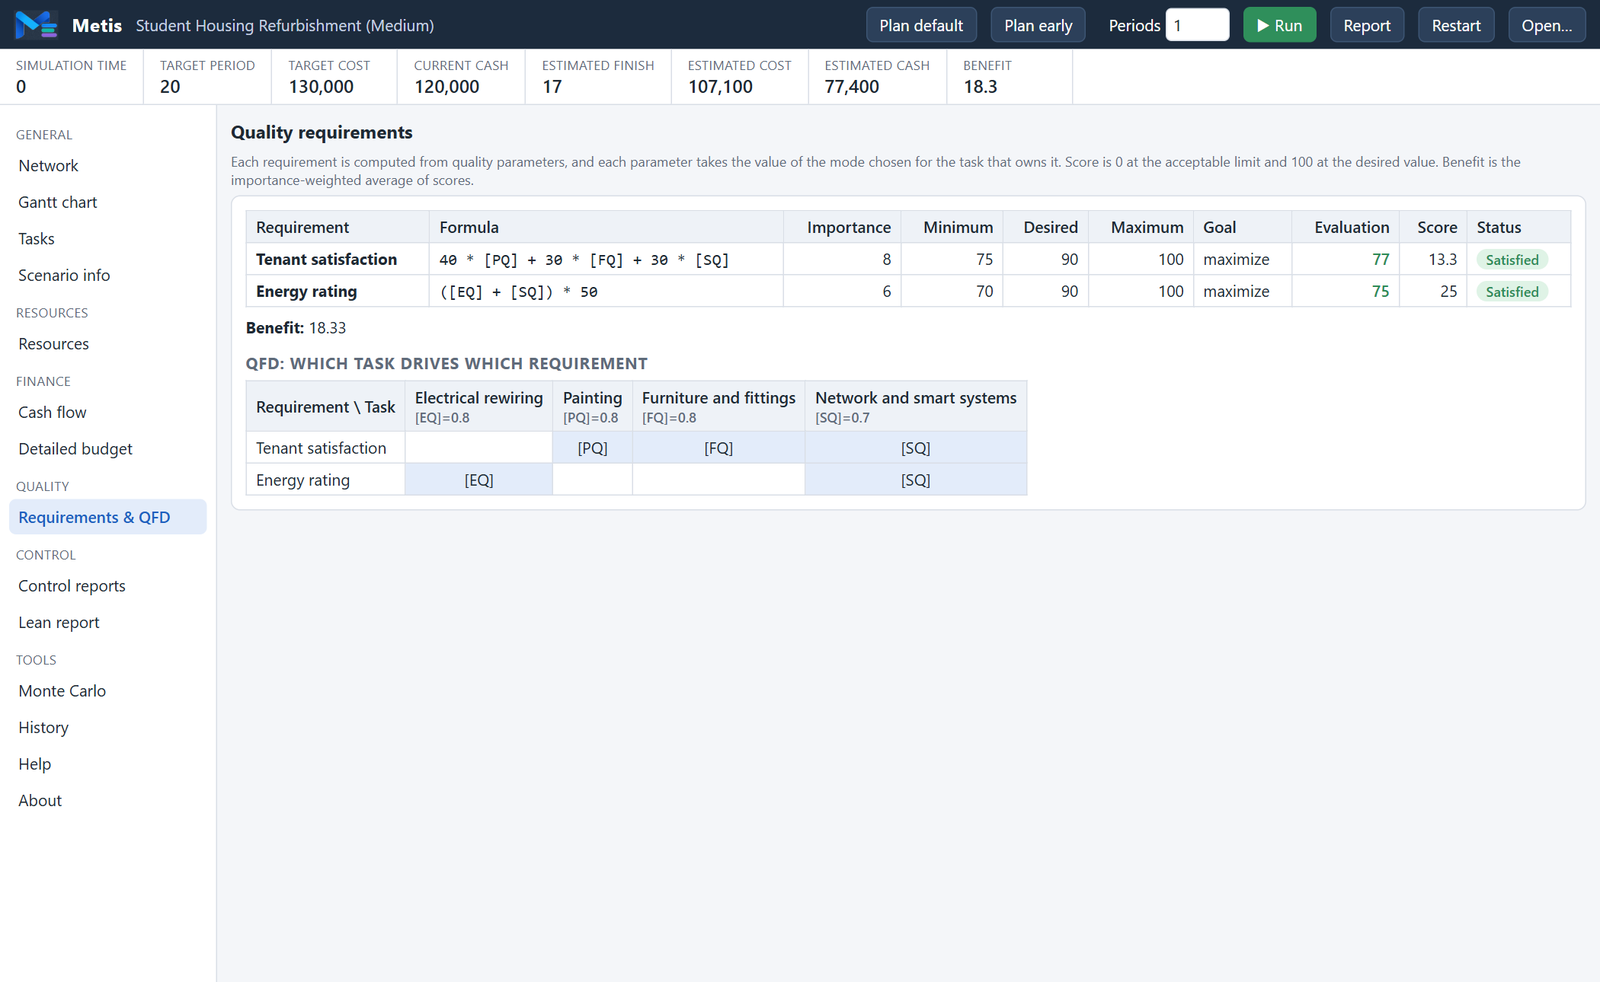Click the Benefit: 18.33 summary text

(x=296, y=328)
